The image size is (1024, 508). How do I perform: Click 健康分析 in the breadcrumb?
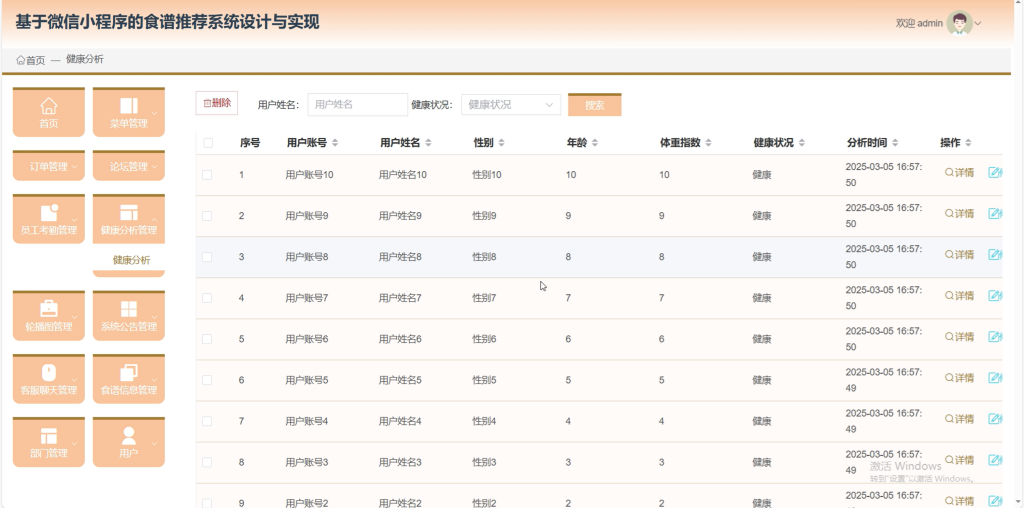[85, 59]
